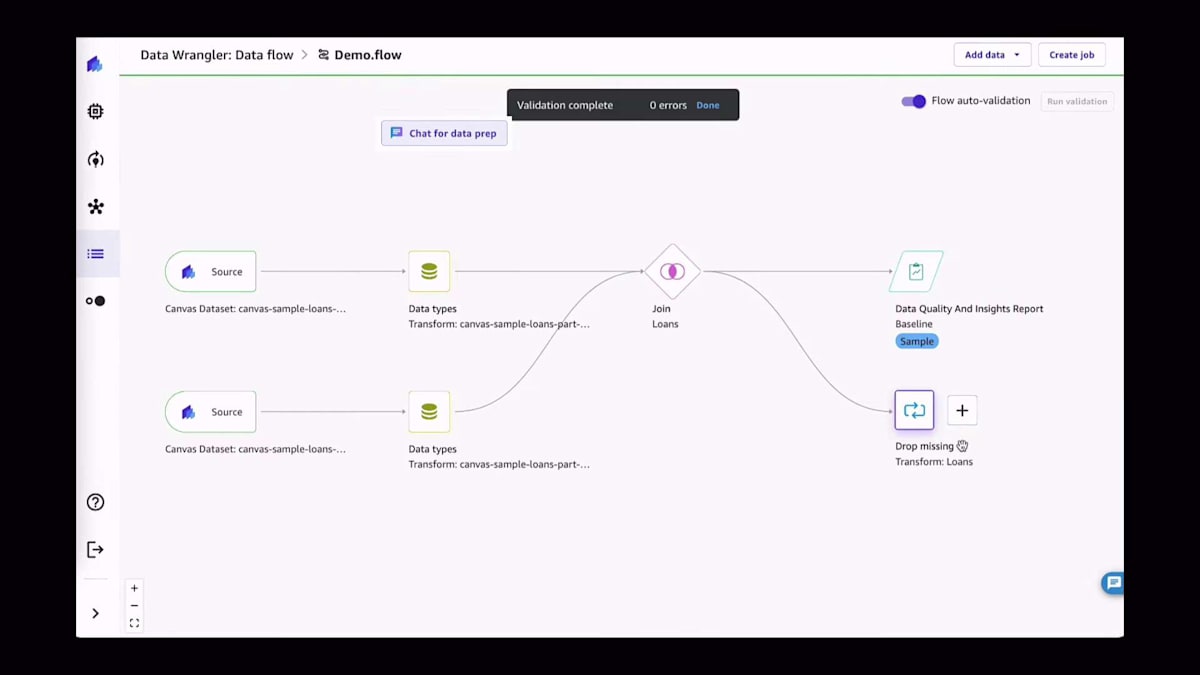Click the Demo.flow breadcrumb title
This screenshot has height=675, width=1200.
(x=368, y=55)
